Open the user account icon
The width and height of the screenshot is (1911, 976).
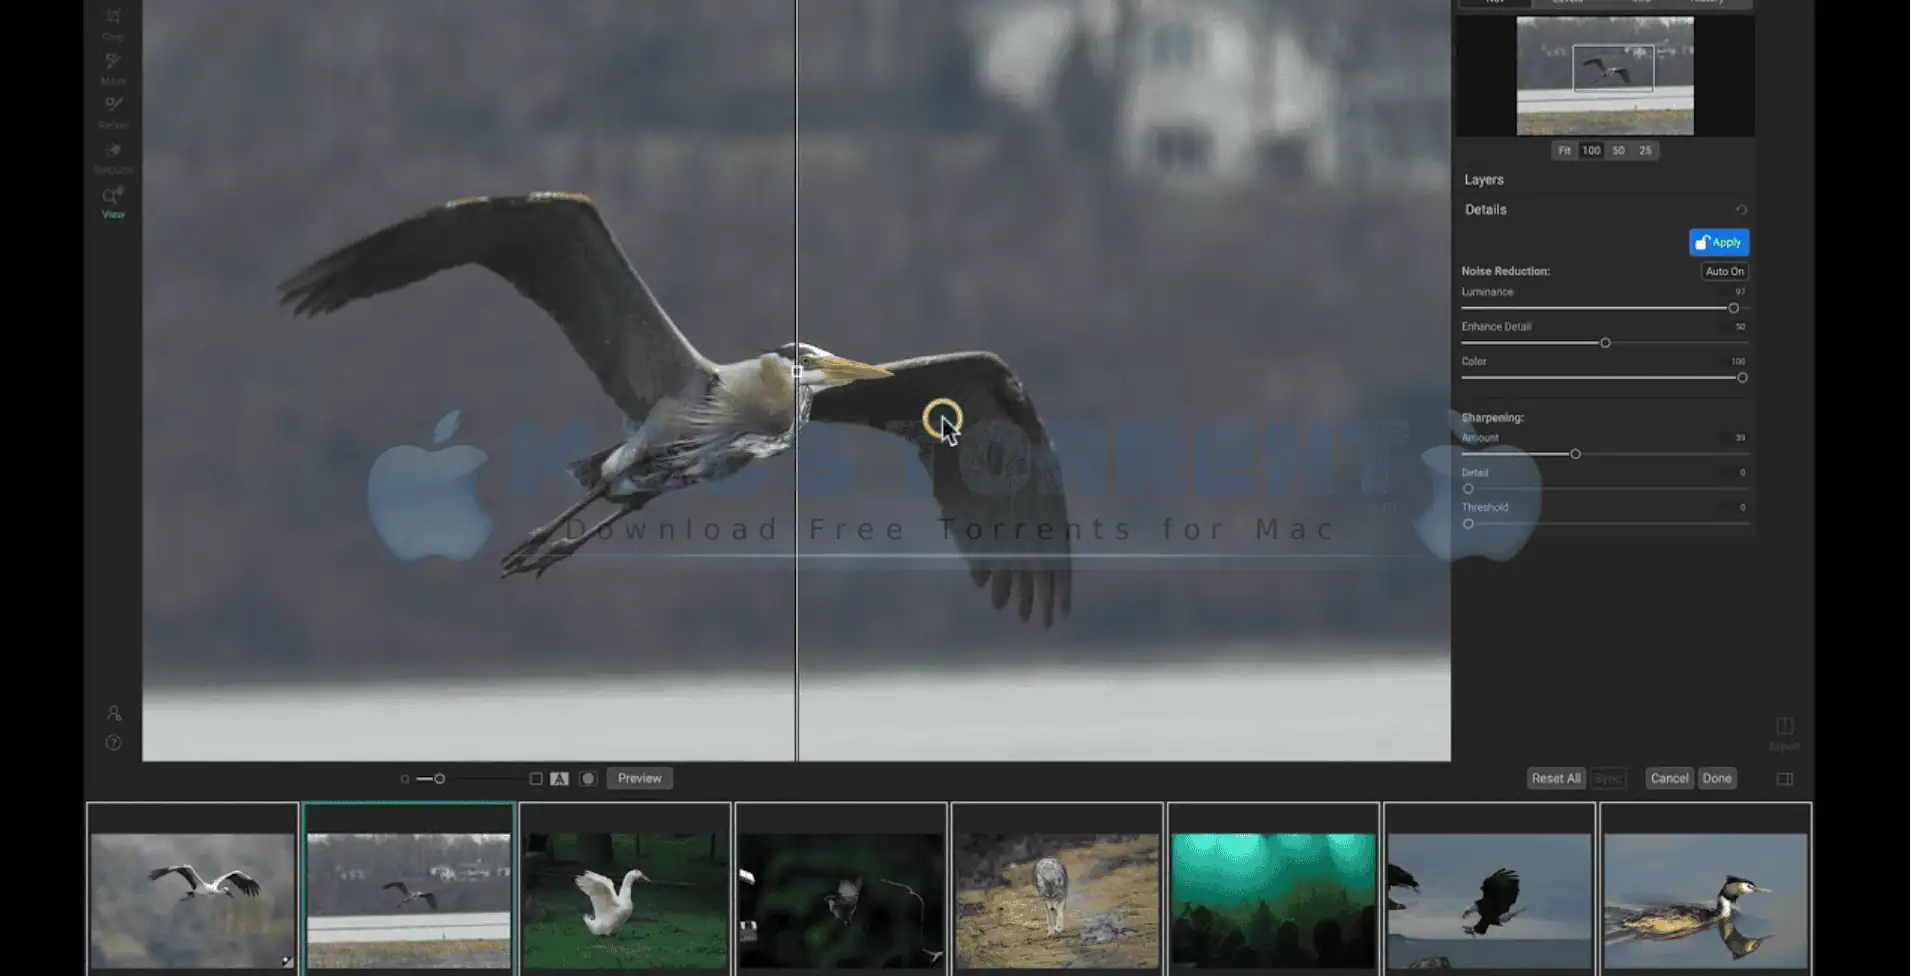pos(113,713)
